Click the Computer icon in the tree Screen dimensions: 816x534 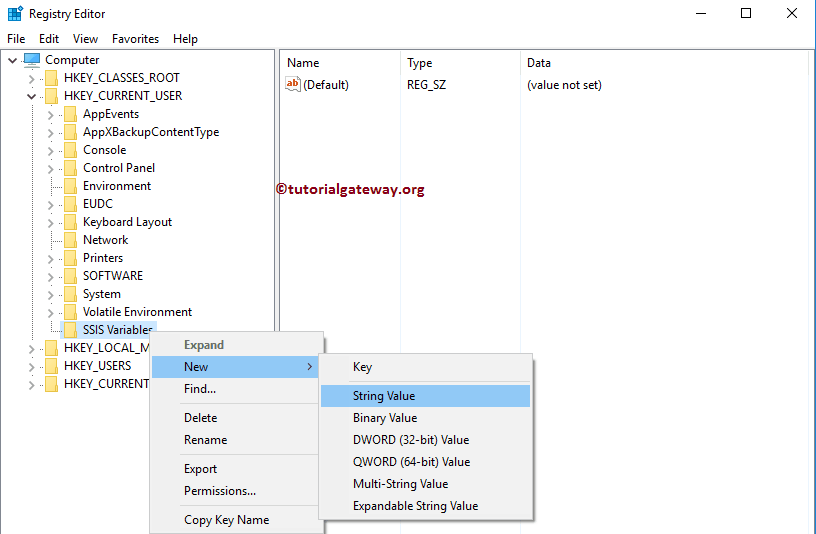(x=32, y=60)
